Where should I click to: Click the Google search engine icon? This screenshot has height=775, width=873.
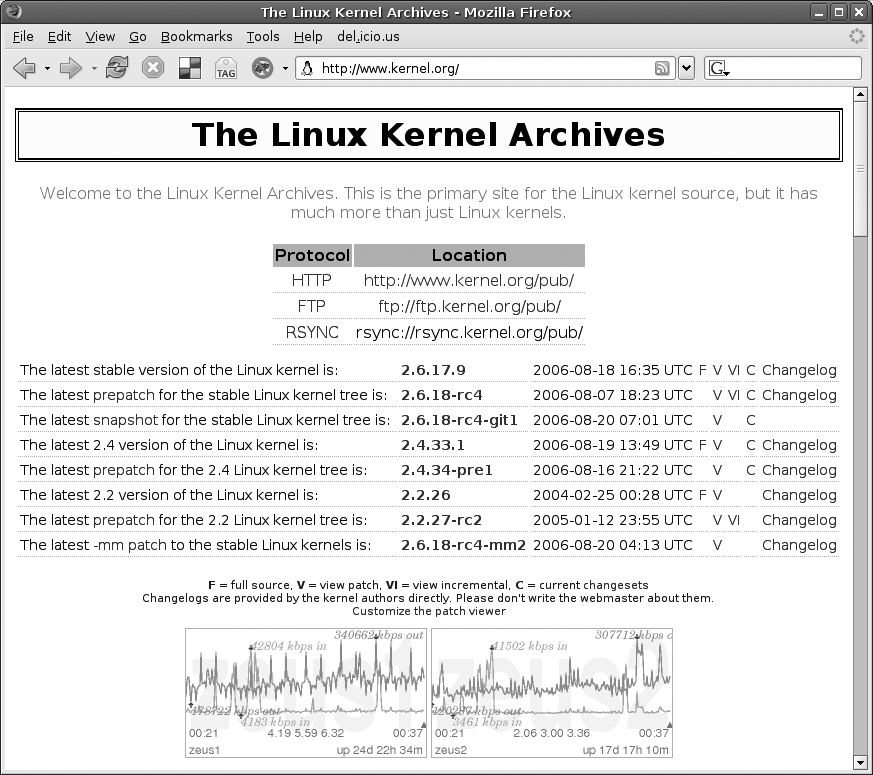[x=718, y=68]
